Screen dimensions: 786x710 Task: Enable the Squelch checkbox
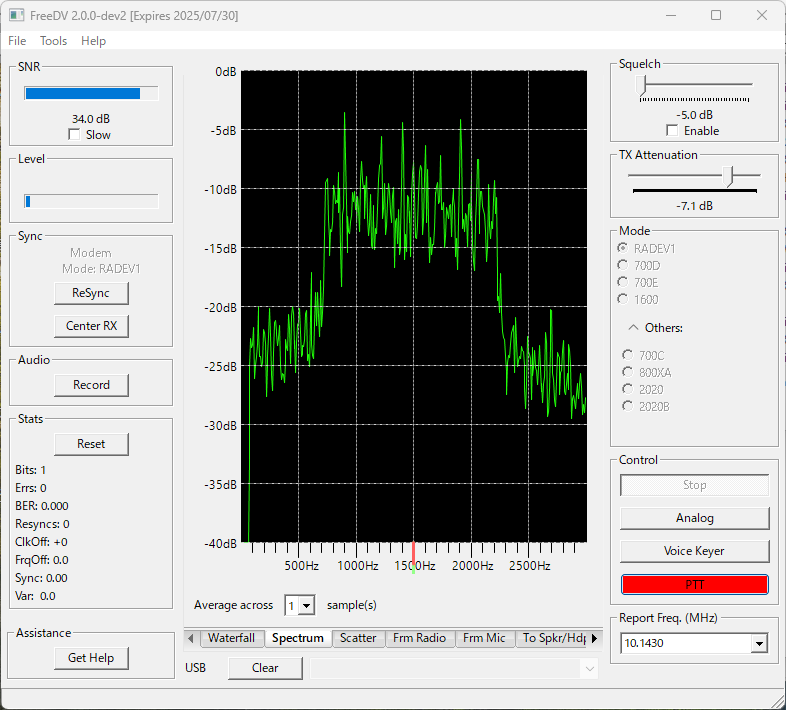[673, 131]
